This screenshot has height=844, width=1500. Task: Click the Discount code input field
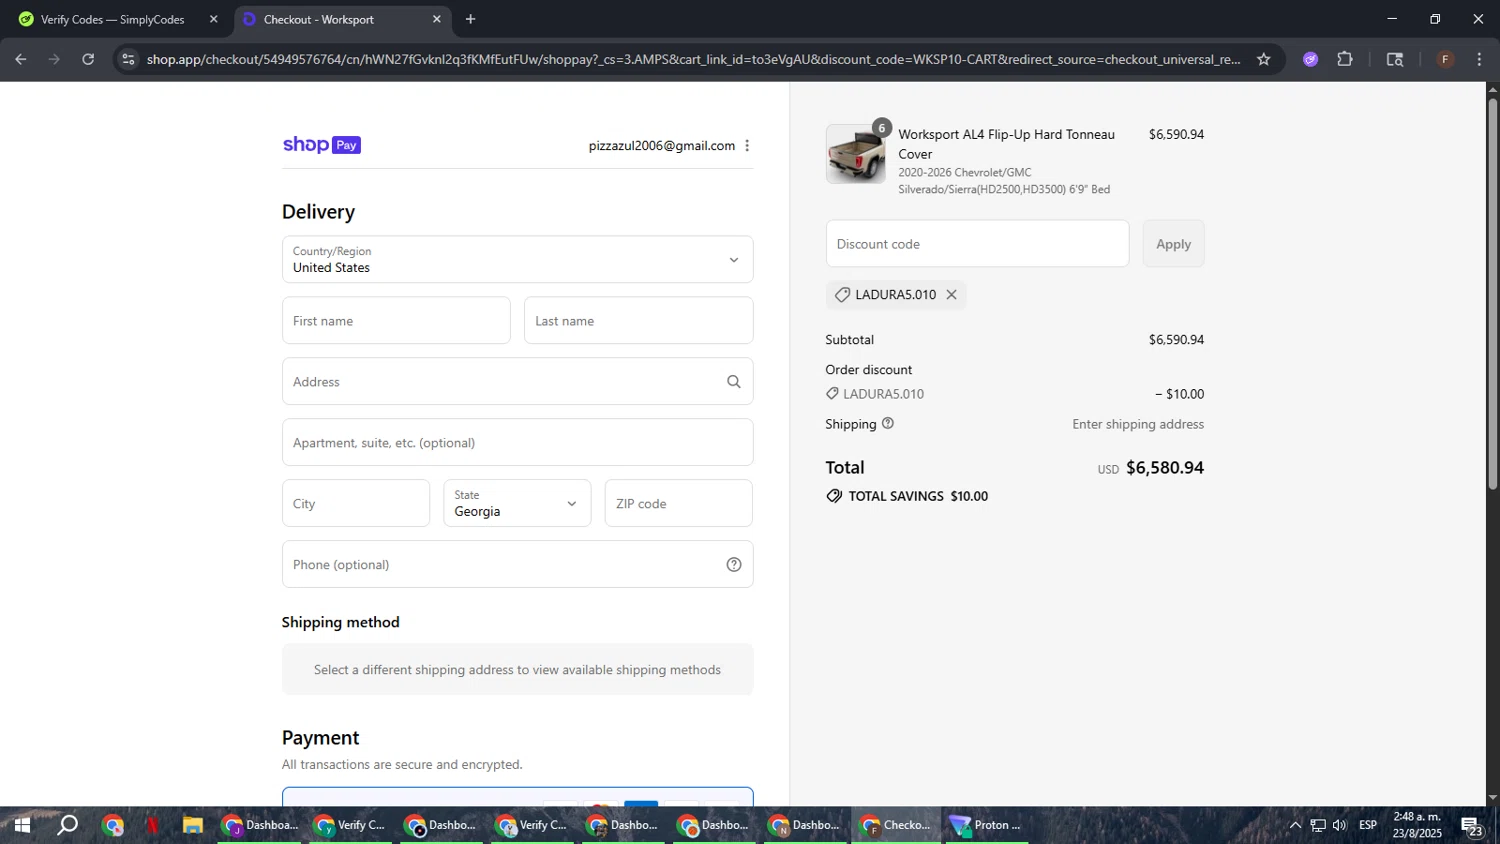[977, 244]
